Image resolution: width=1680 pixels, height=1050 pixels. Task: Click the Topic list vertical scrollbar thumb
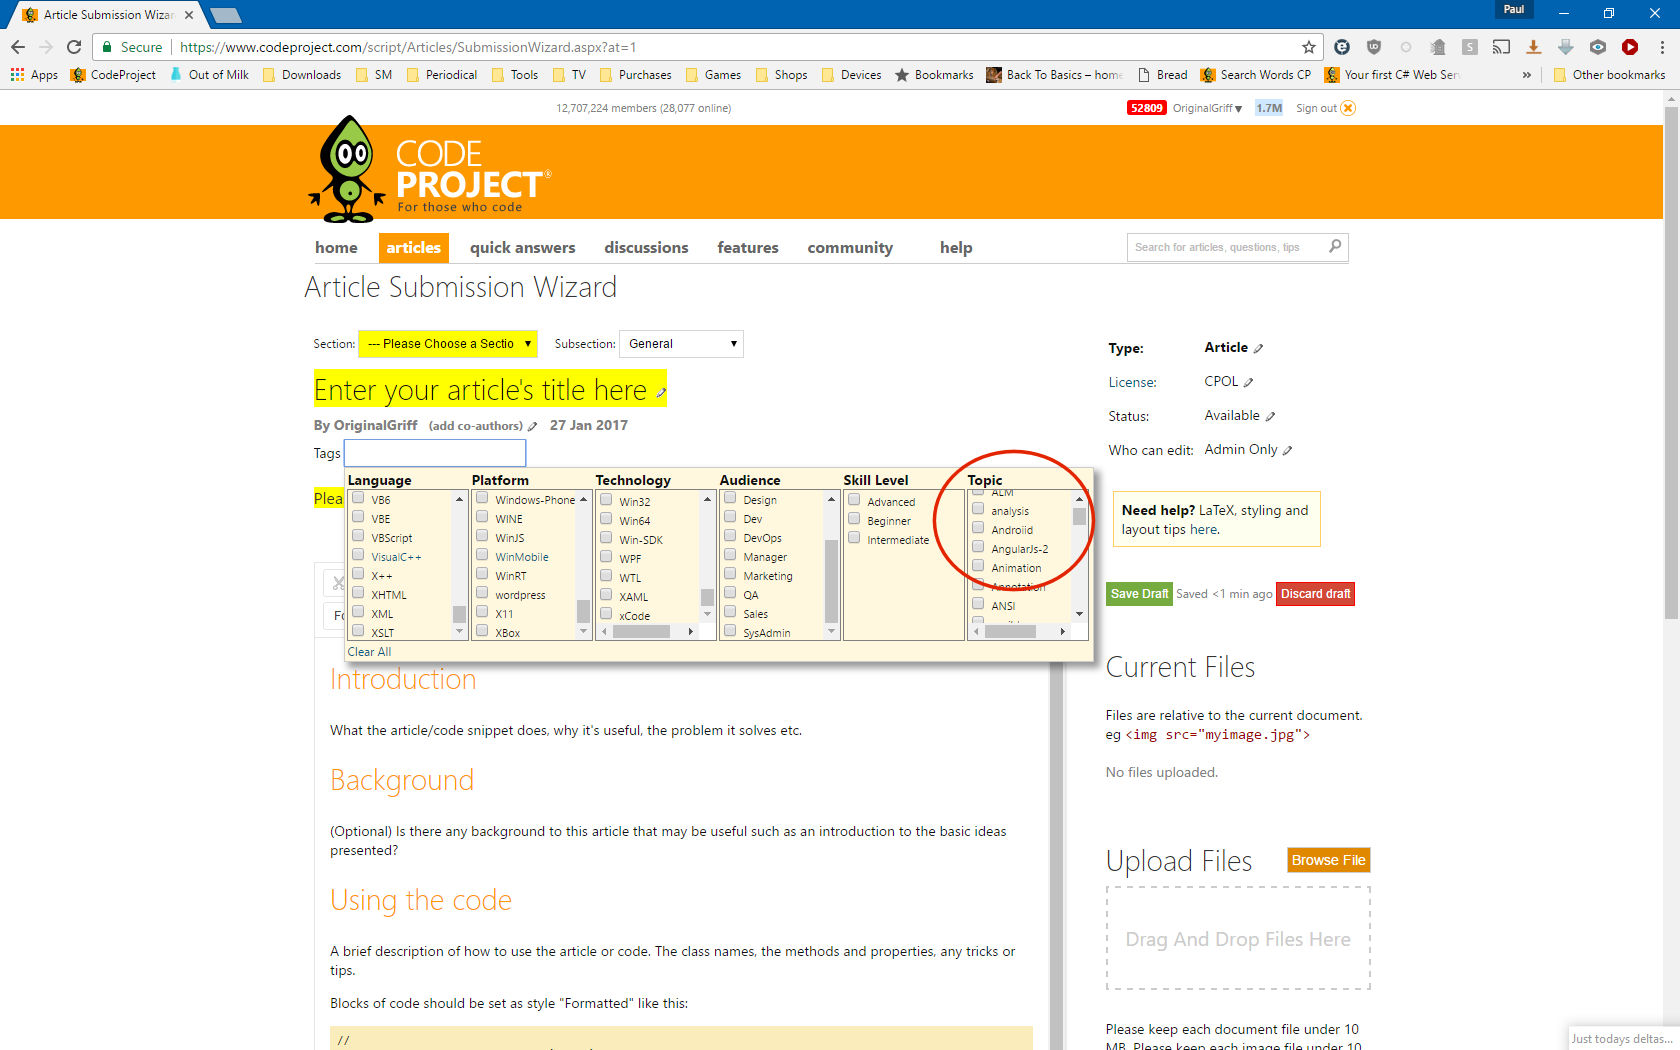(1079, 516)
